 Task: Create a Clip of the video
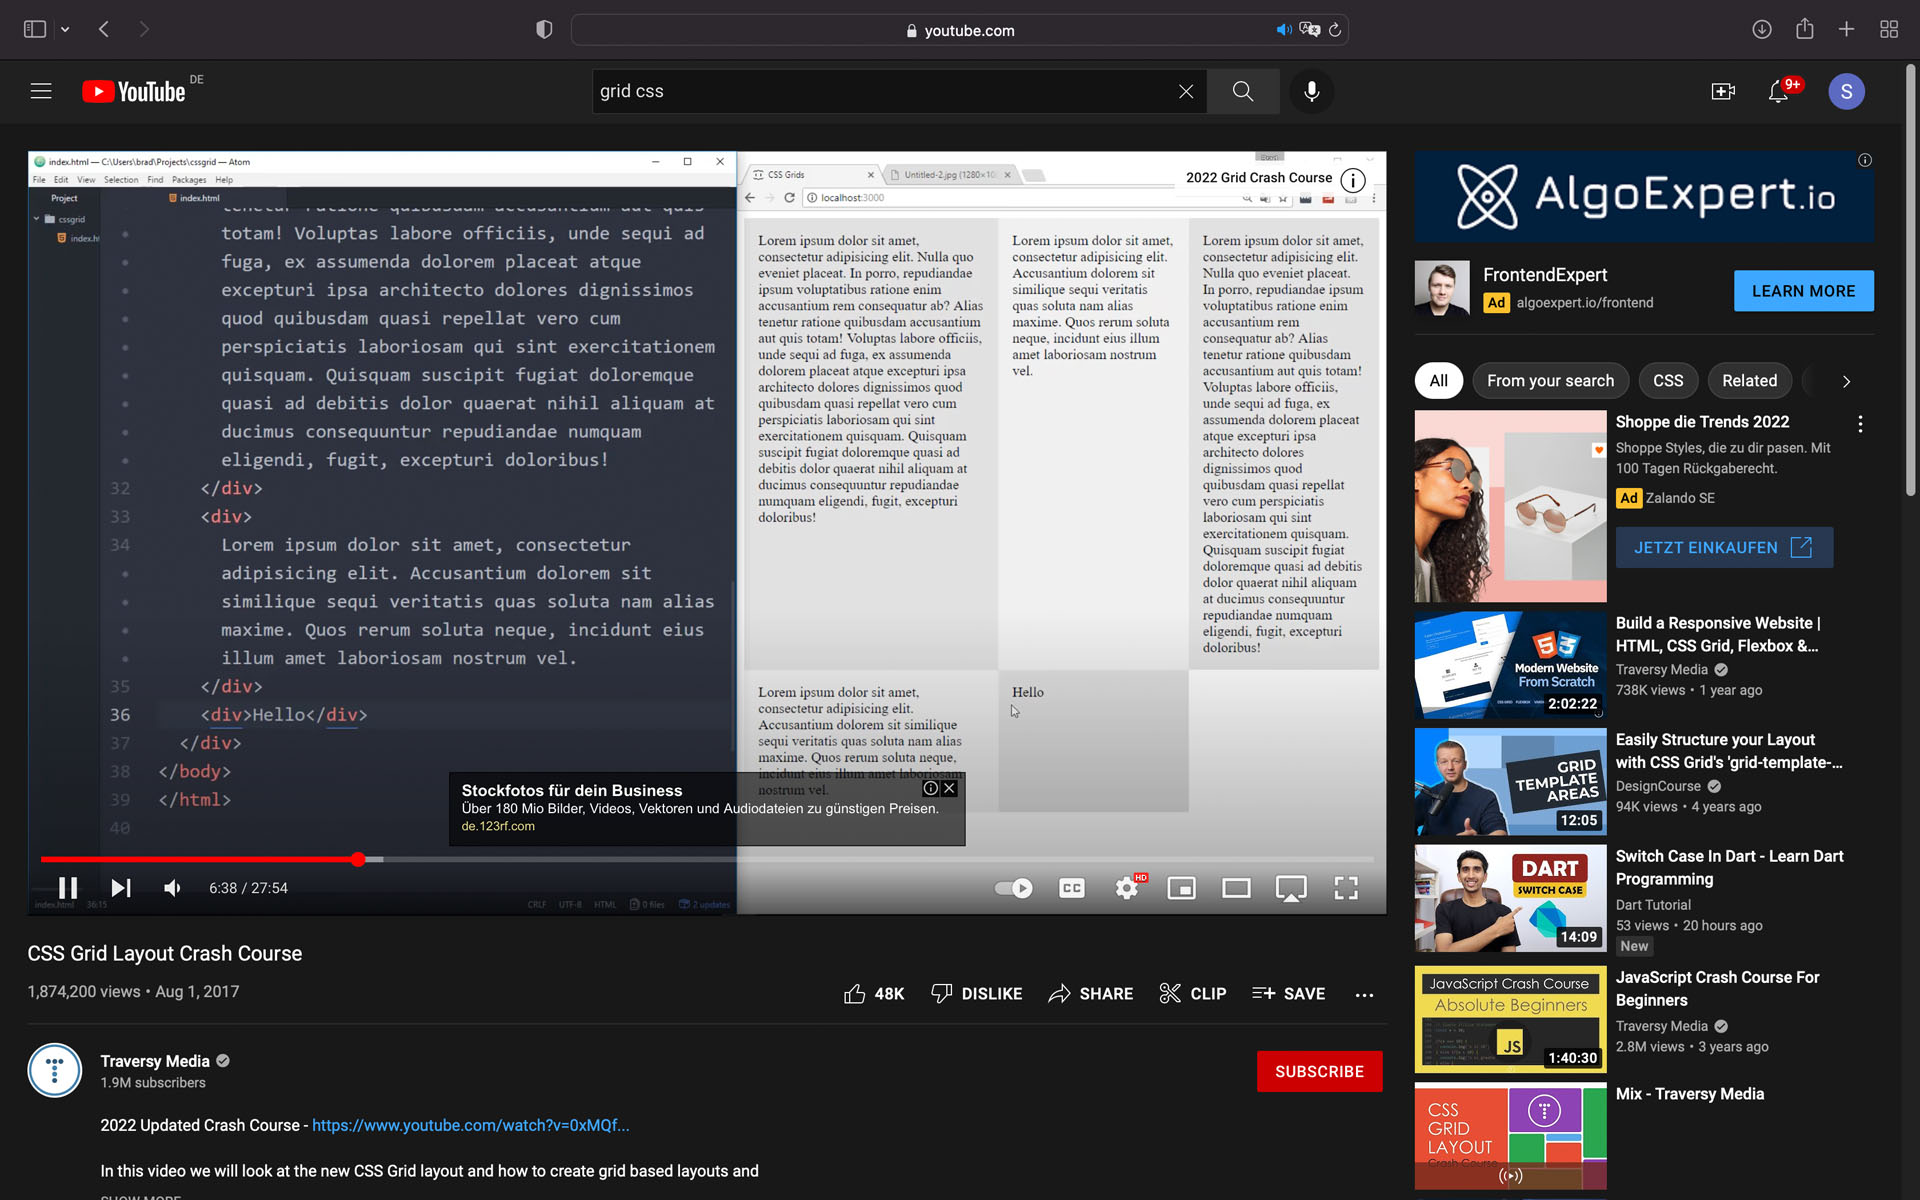pos(1192,993)
